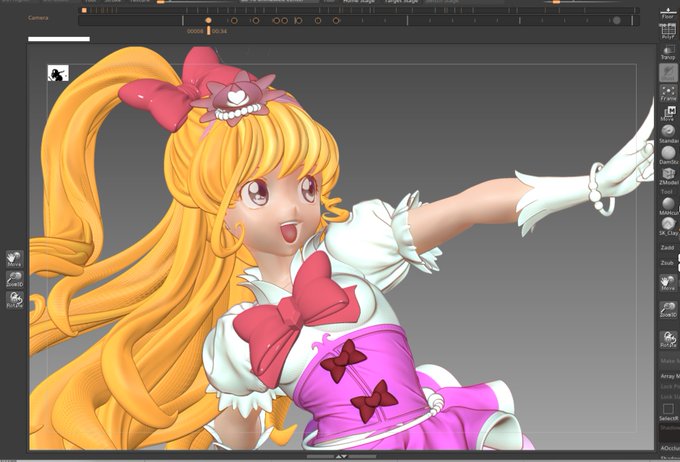This screenshot has height=462, width=680.
Task: Select the Standard brush
Action: (x=668, y=134)
